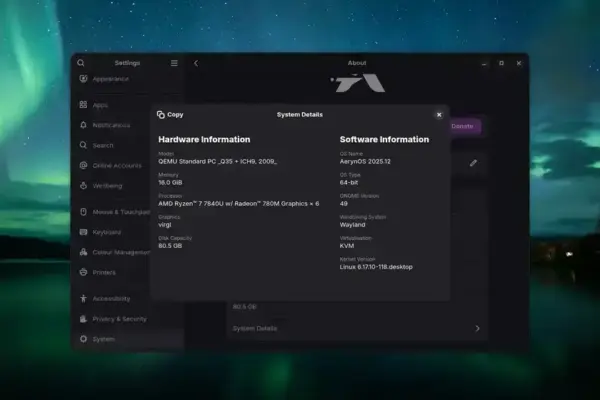Viewport: 600px width, 400px height.
Task: Click the purple Donate button
Action: (464, 126)
